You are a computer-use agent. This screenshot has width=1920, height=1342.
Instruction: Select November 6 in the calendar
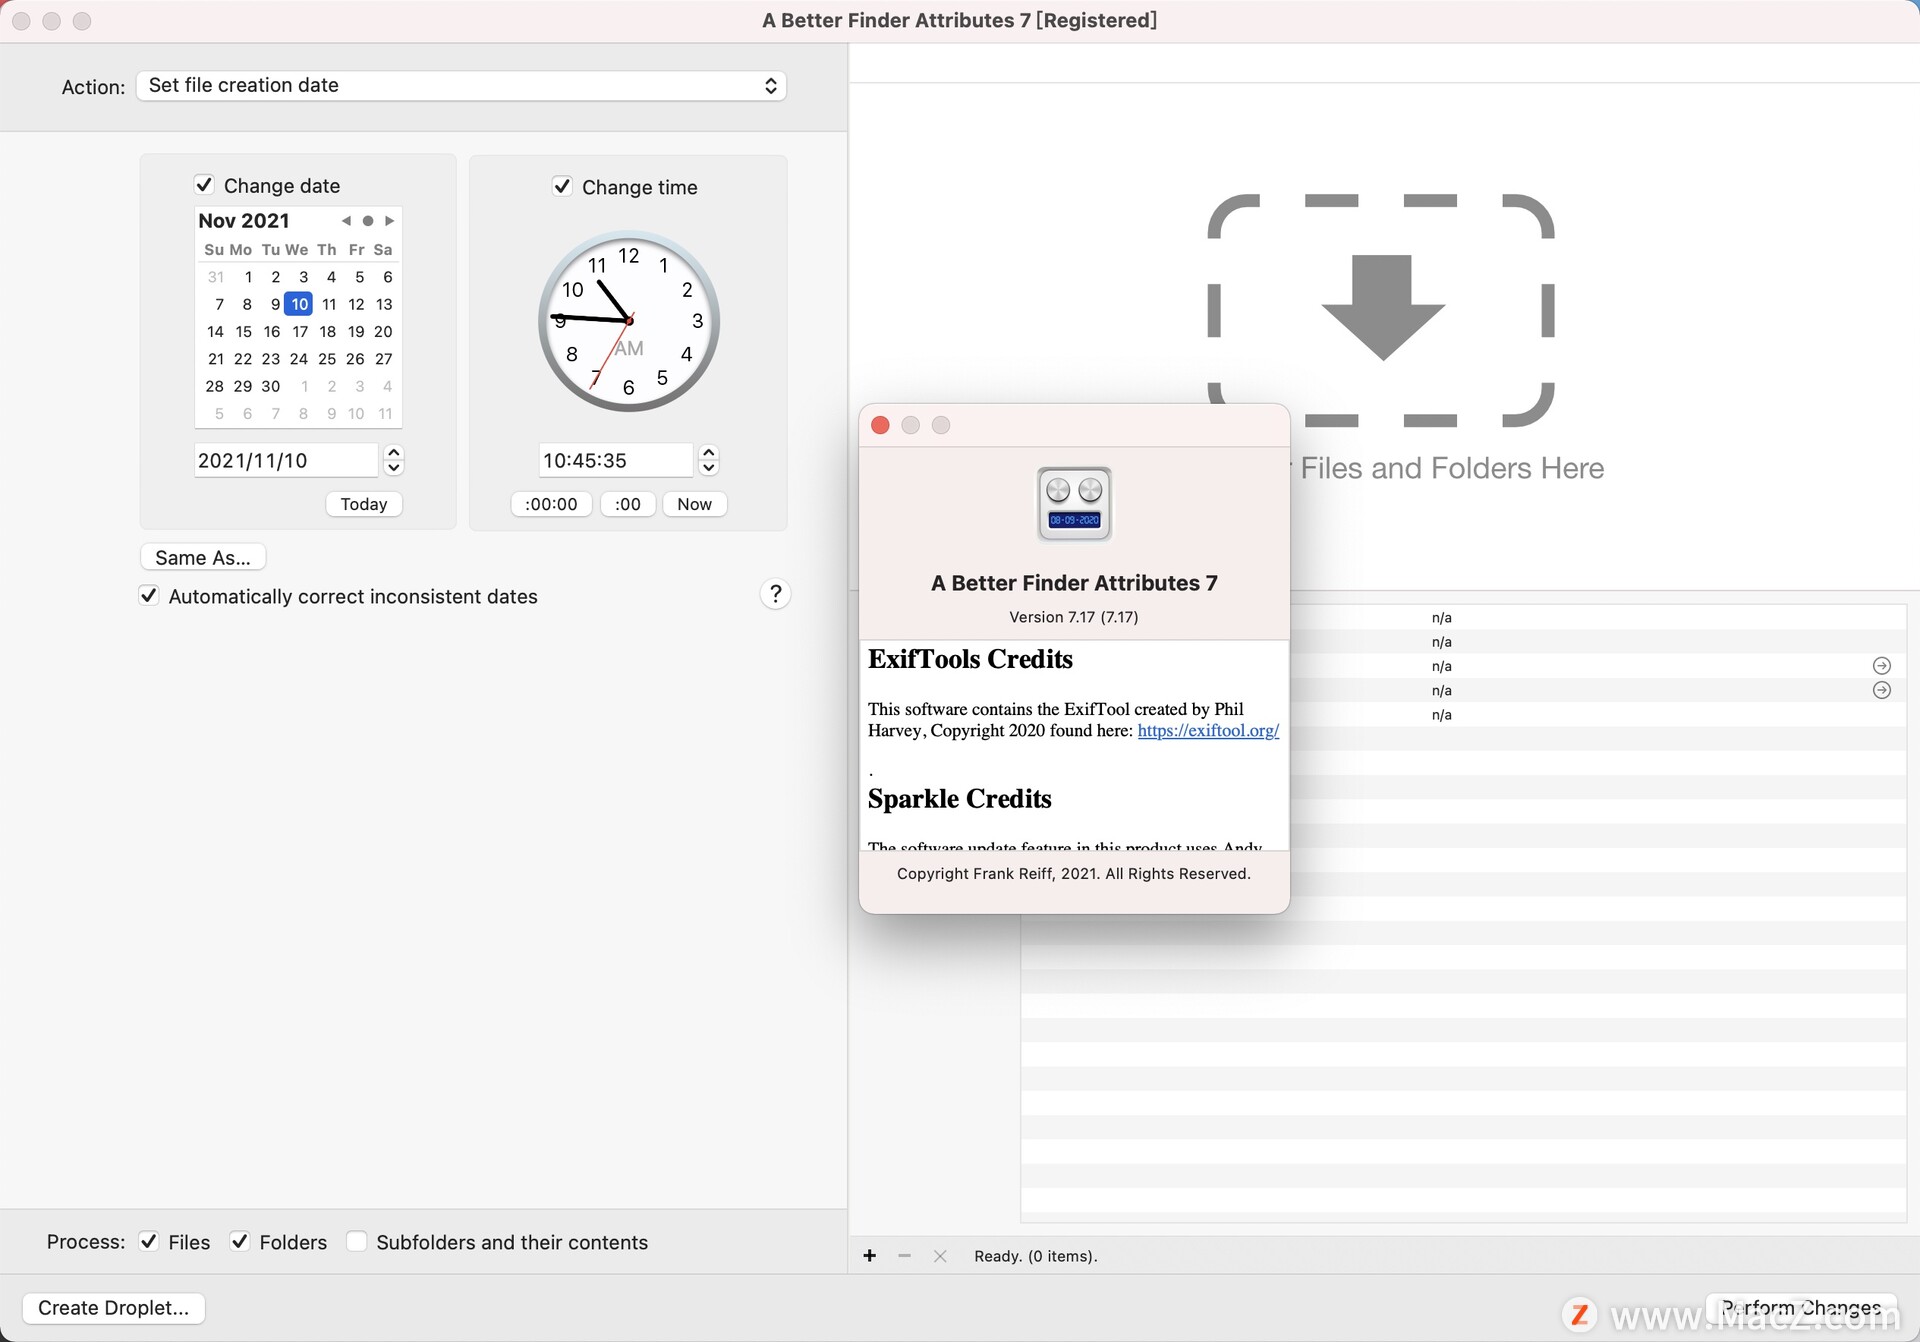(x=388, y=277)
